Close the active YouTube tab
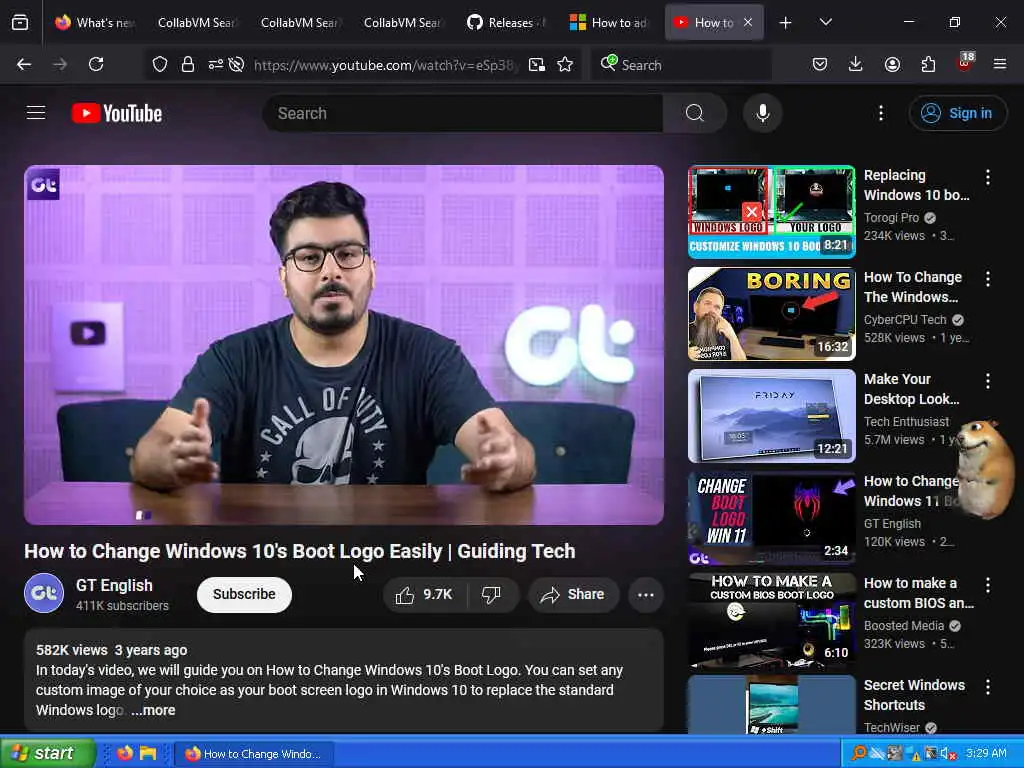This screenshot has width=1024, height=768. [748, 22]
